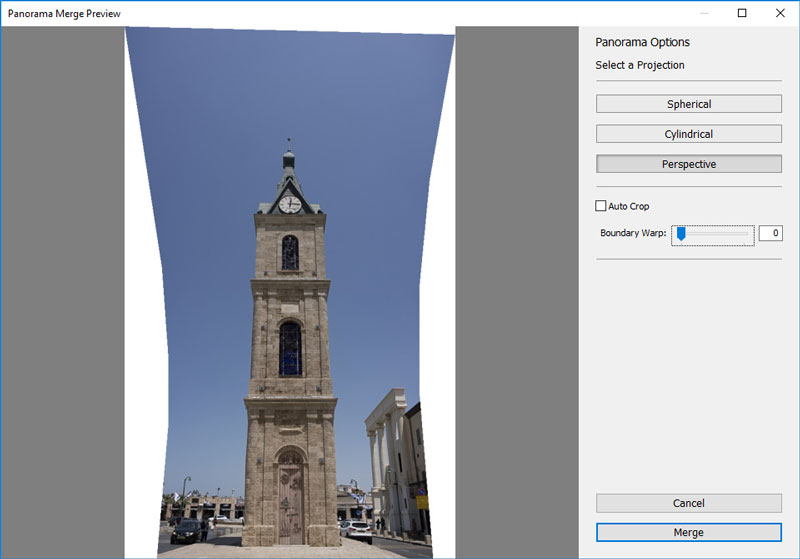Focus the Boundary Warp value field

[x=769, y=234]
